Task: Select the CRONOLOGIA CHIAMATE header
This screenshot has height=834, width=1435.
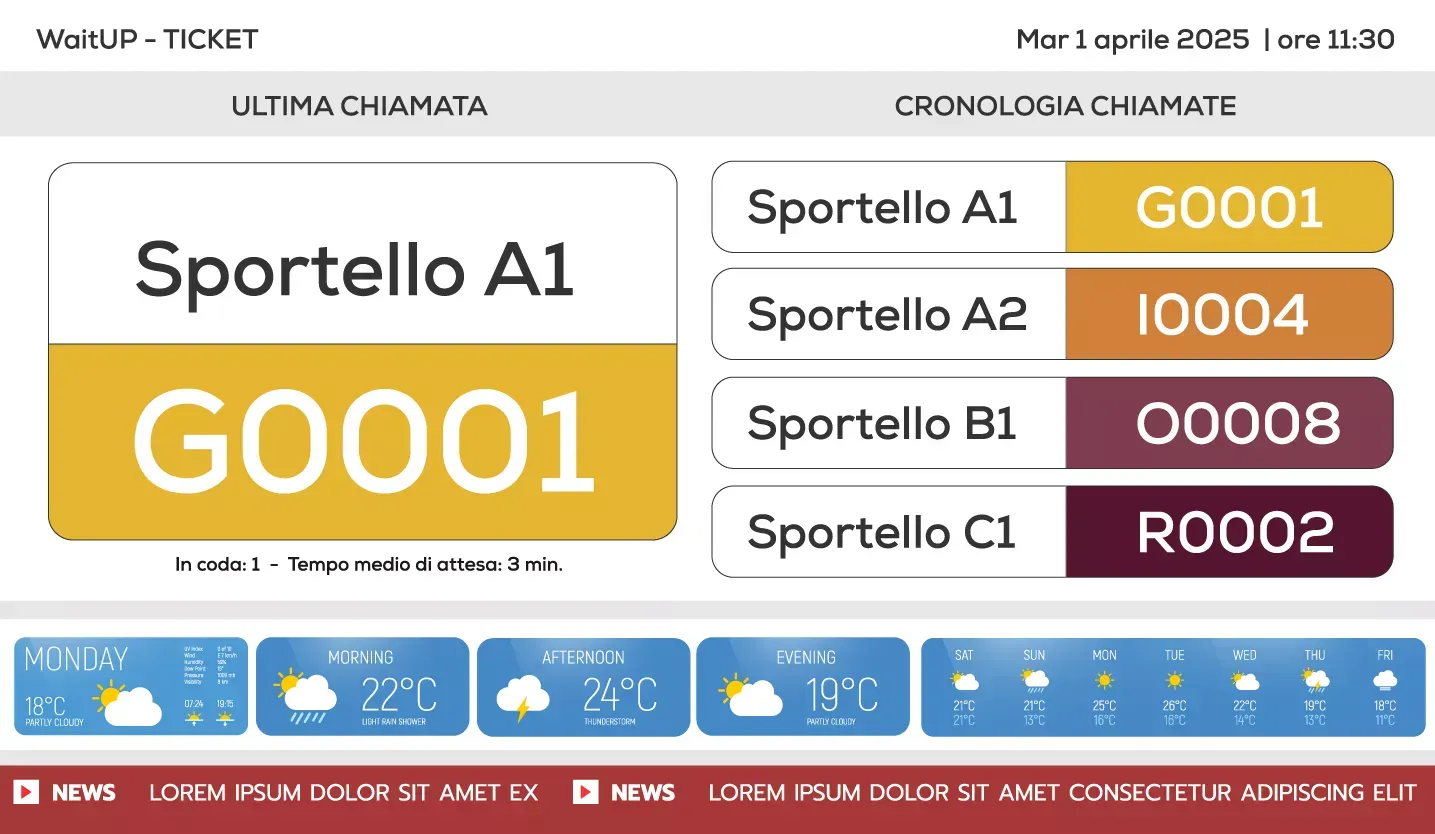Action: pos(1065,106)
